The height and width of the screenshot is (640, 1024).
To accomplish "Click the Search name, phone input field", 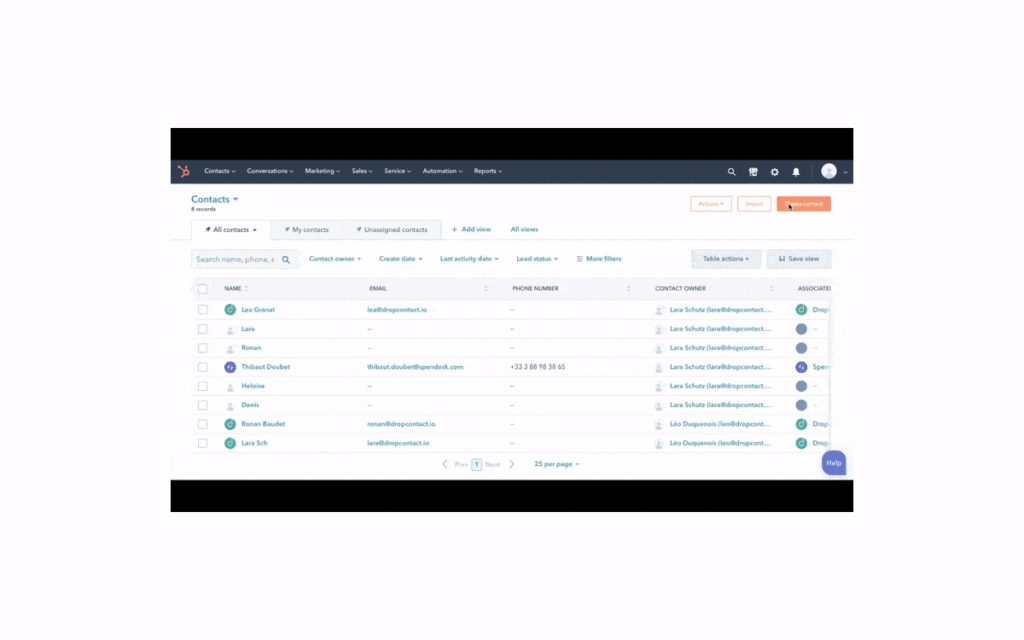I will click(235, 259).
